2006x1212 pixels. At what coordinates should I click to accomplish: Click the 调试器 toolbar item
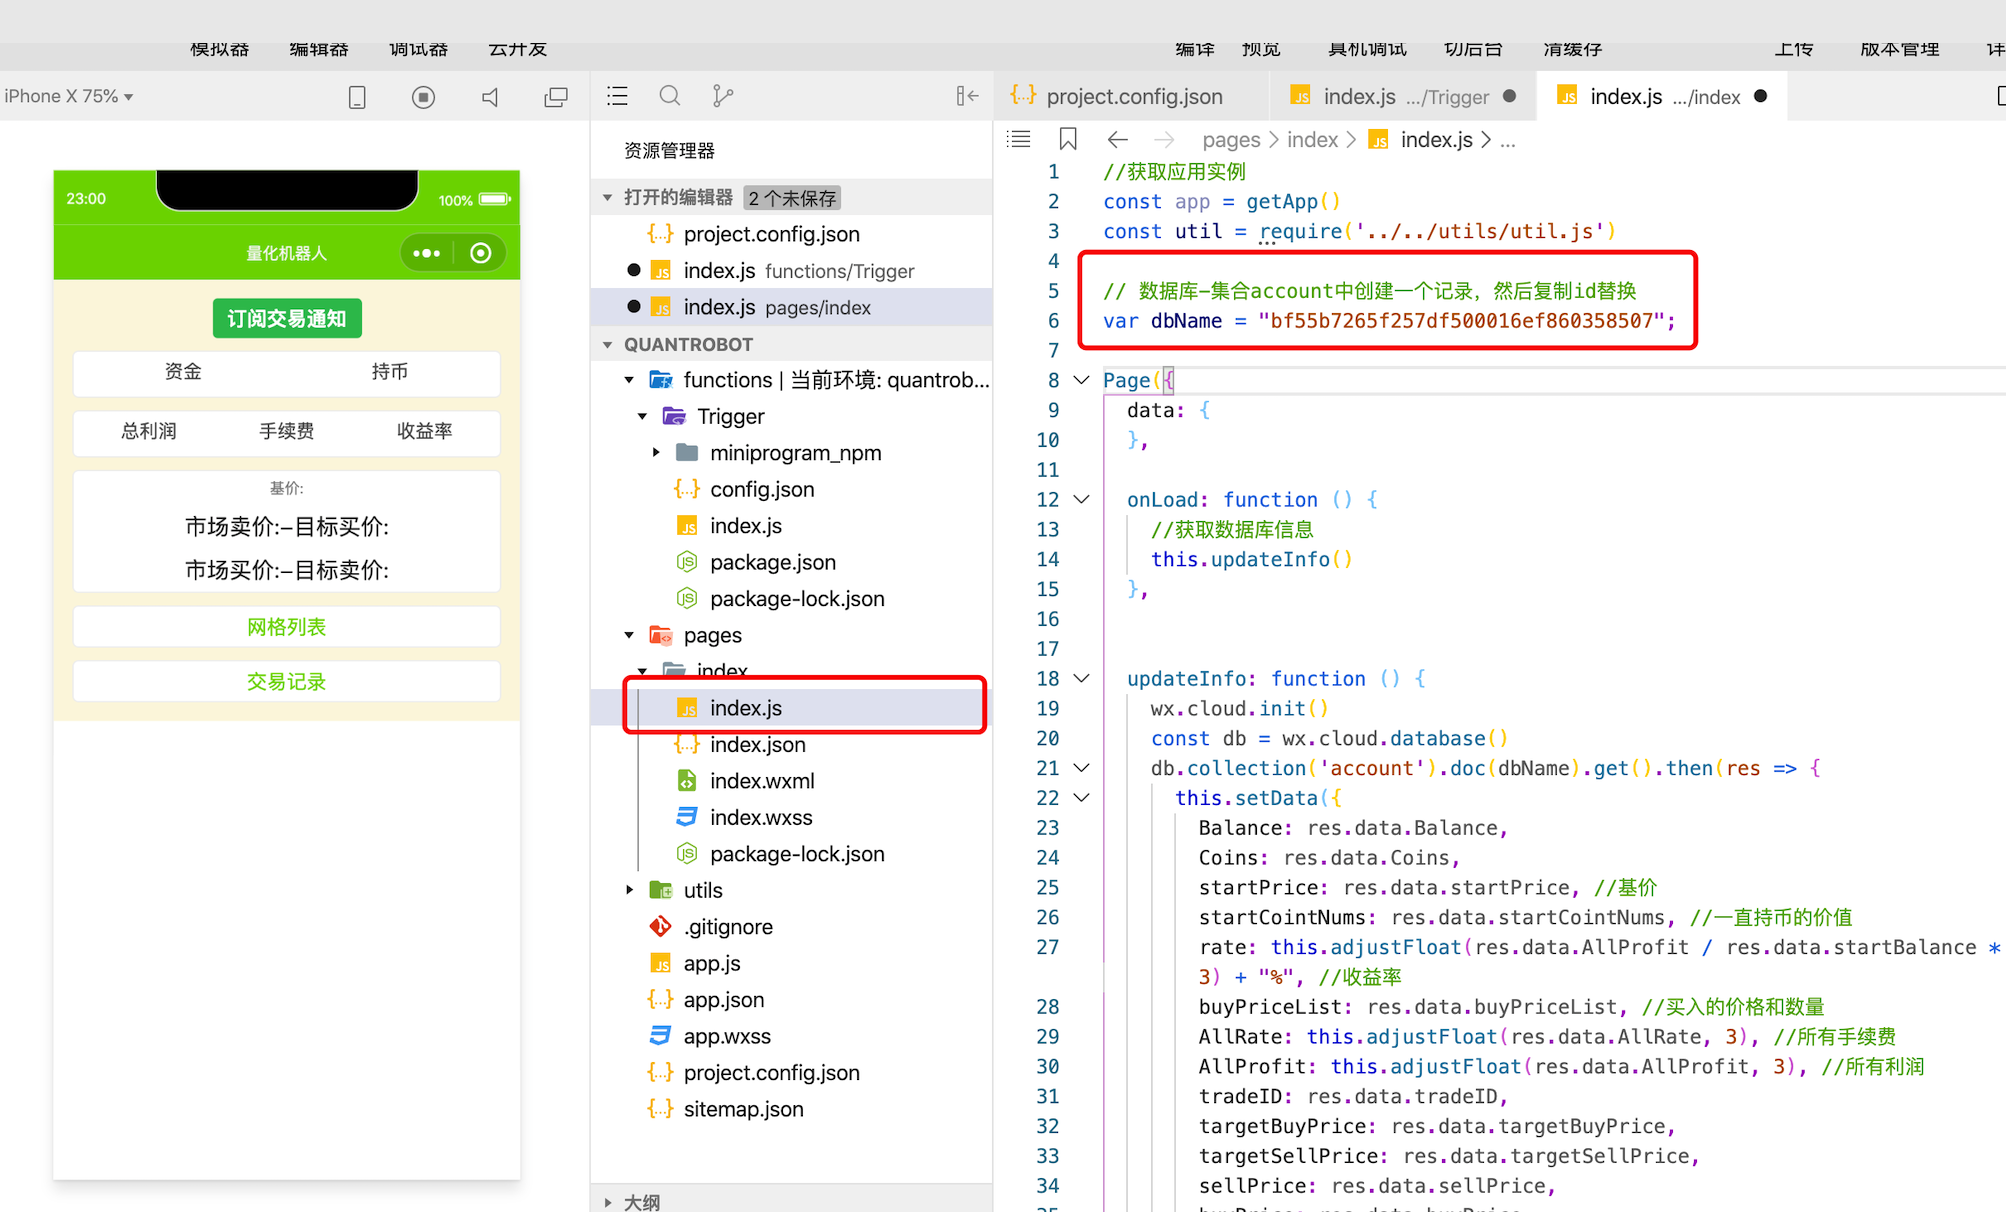418,49
